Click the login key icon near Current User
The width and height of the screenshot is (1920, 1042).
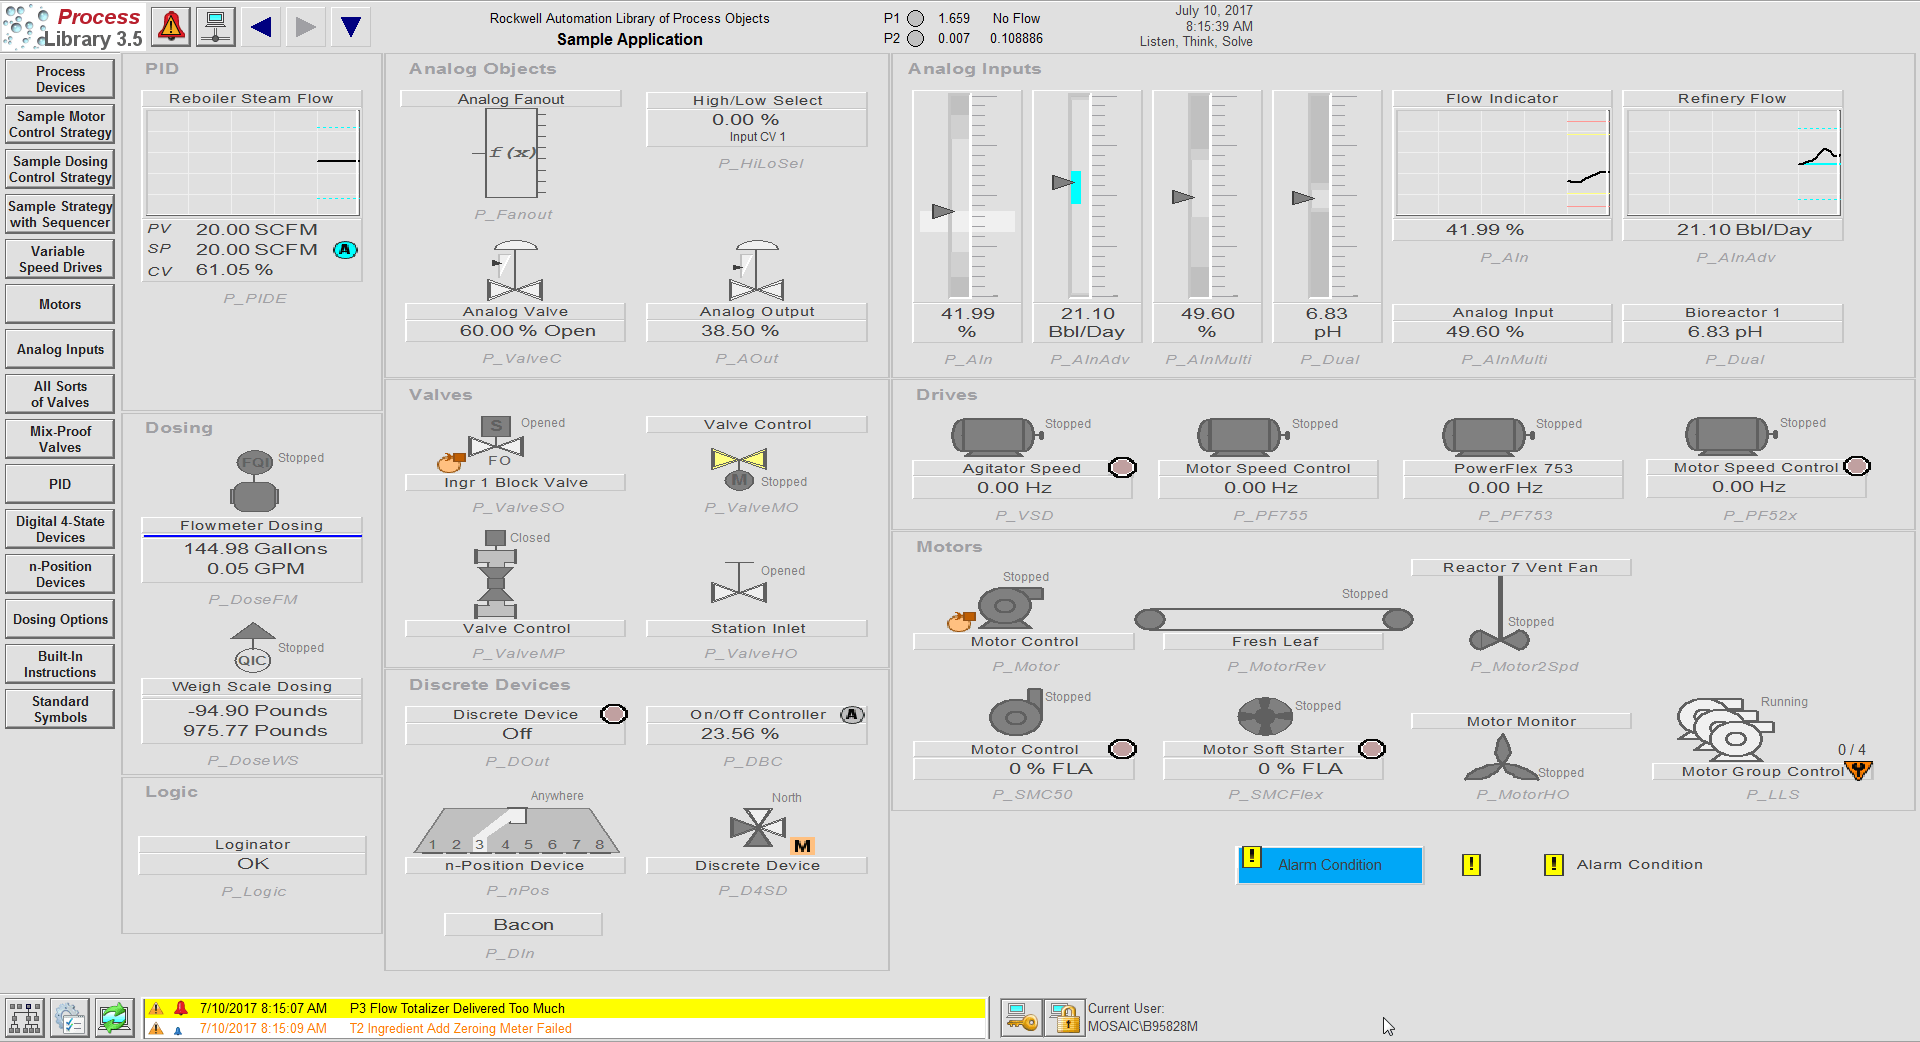[1020, 1017]
